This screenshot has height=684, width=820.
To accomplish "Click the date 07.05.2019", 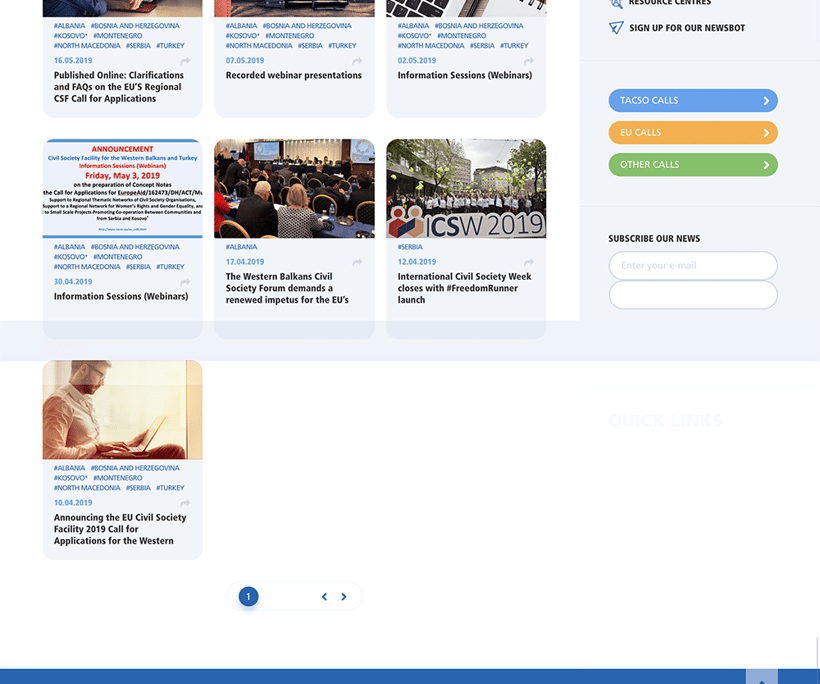I will coord(245,61).
